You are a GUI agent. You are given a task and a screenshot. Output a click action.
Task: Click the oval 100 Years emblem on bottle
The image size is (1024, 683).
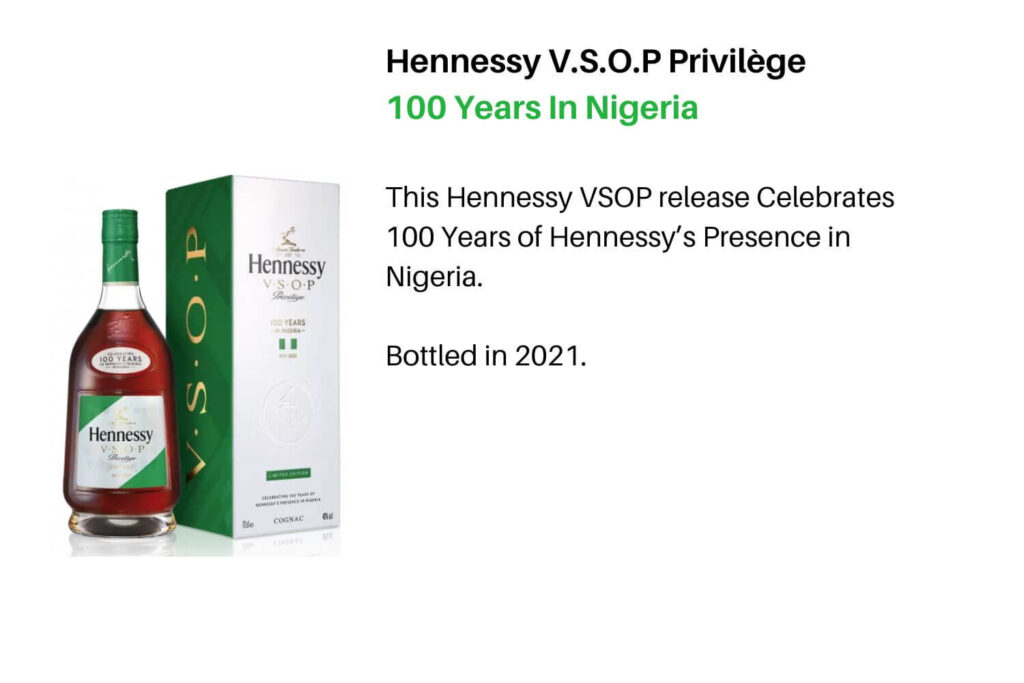(x=120, y=360)
